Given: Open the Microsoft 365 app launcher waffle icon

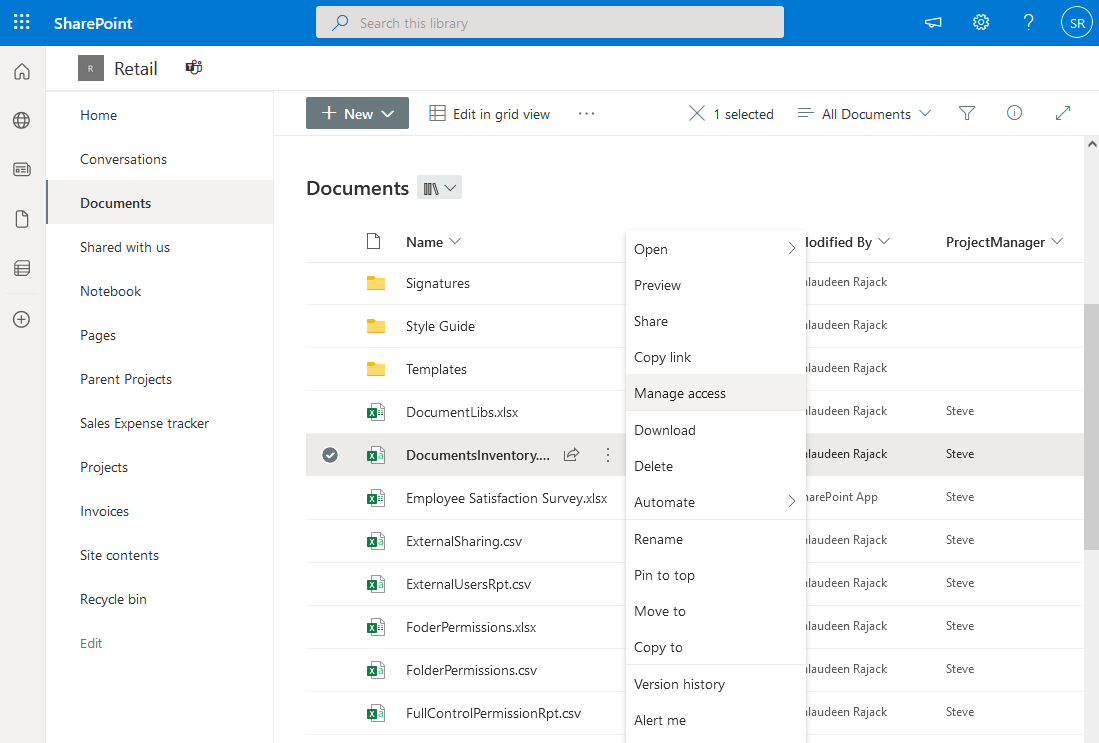Looking at the screenshot, I should (21, 22).
